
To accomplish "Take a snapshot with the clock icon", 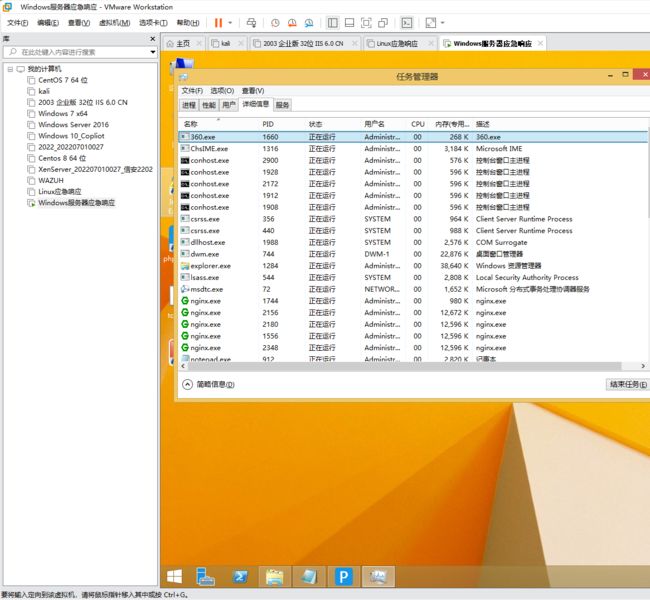I will [275, 23].
